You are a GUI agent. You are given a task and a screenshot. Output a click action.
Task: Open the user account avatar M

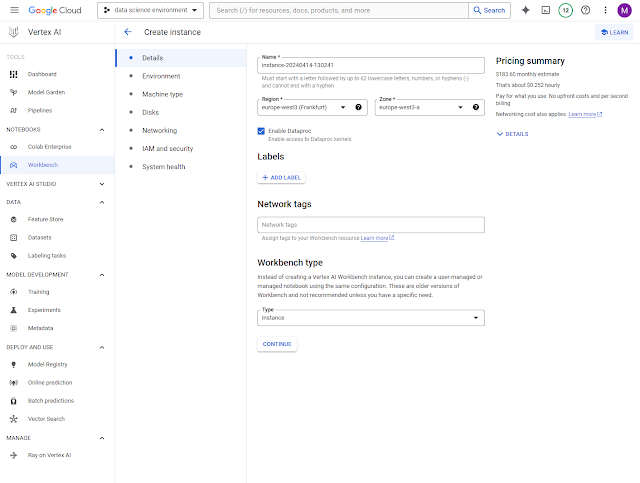pos(624,10)
